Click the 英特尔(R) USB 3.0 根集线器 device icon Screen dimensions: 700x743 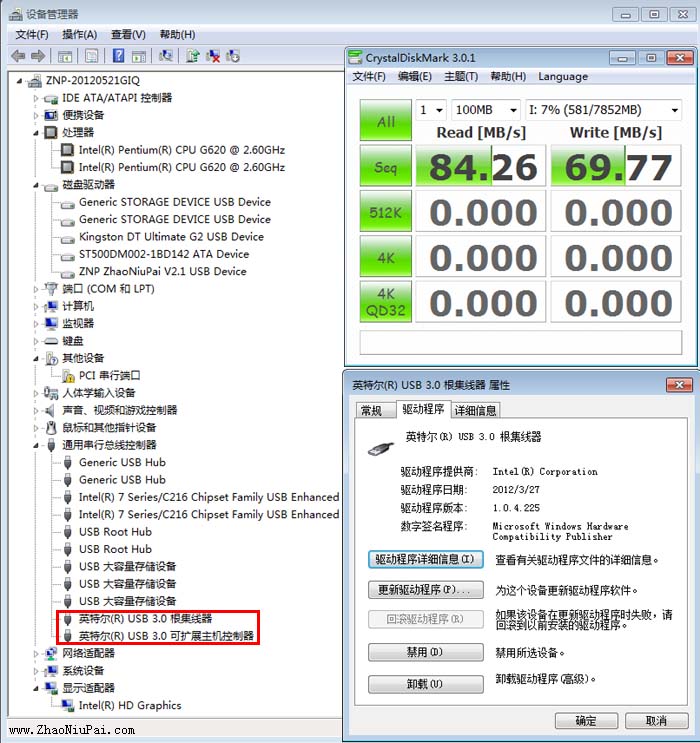point(68,619)
